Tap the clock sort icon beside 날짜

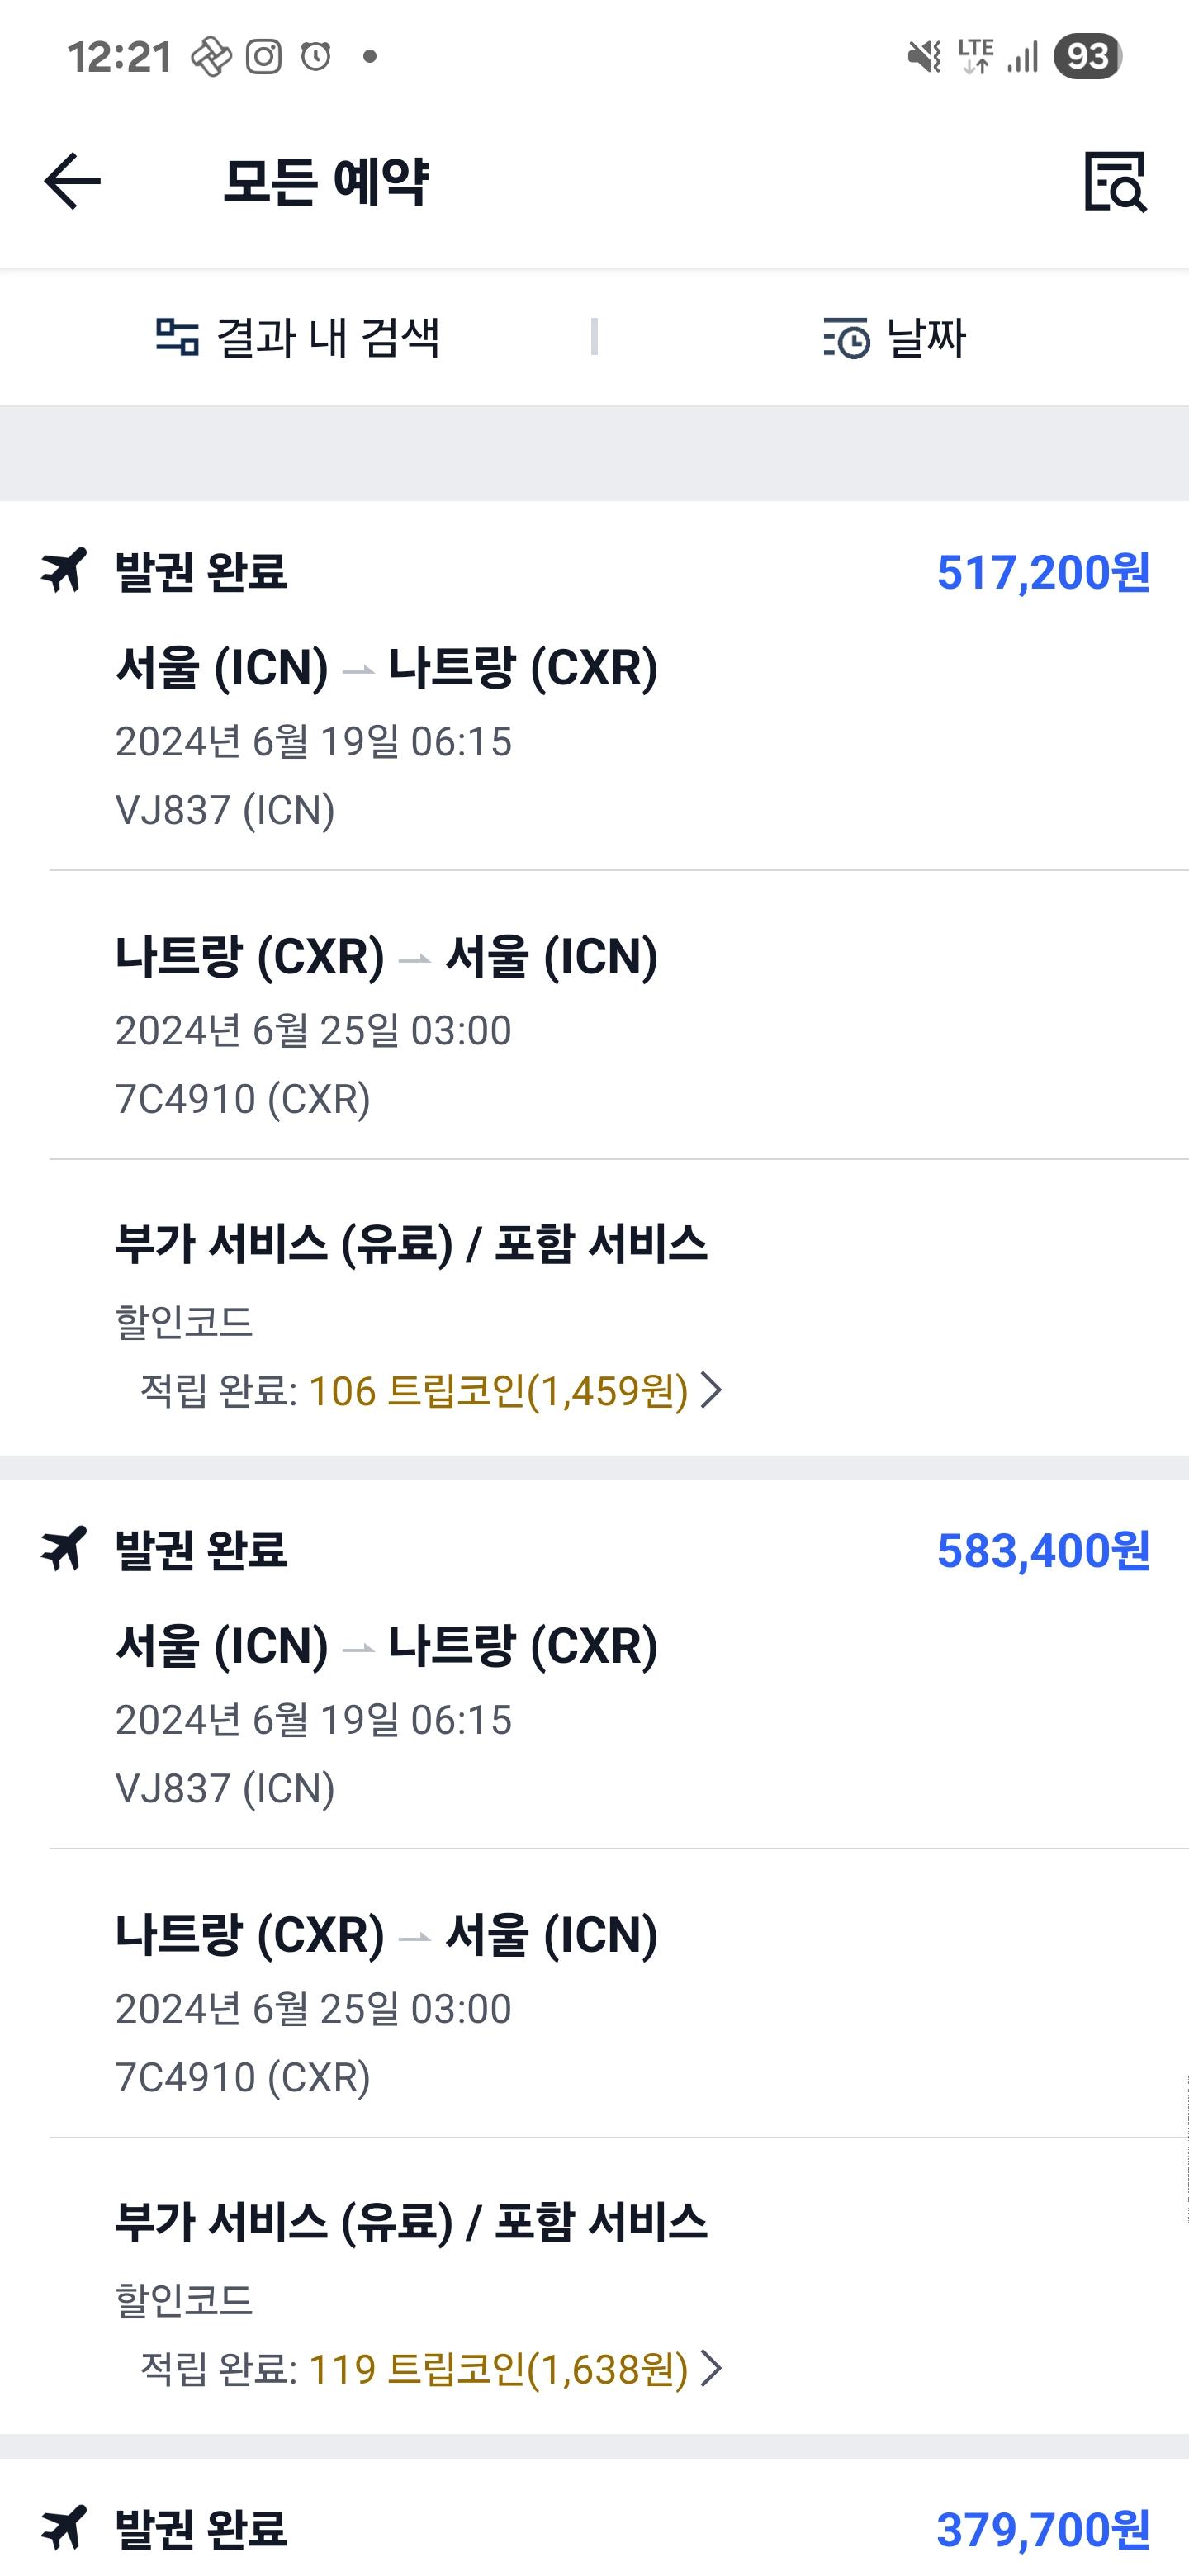tap(846, 338)
